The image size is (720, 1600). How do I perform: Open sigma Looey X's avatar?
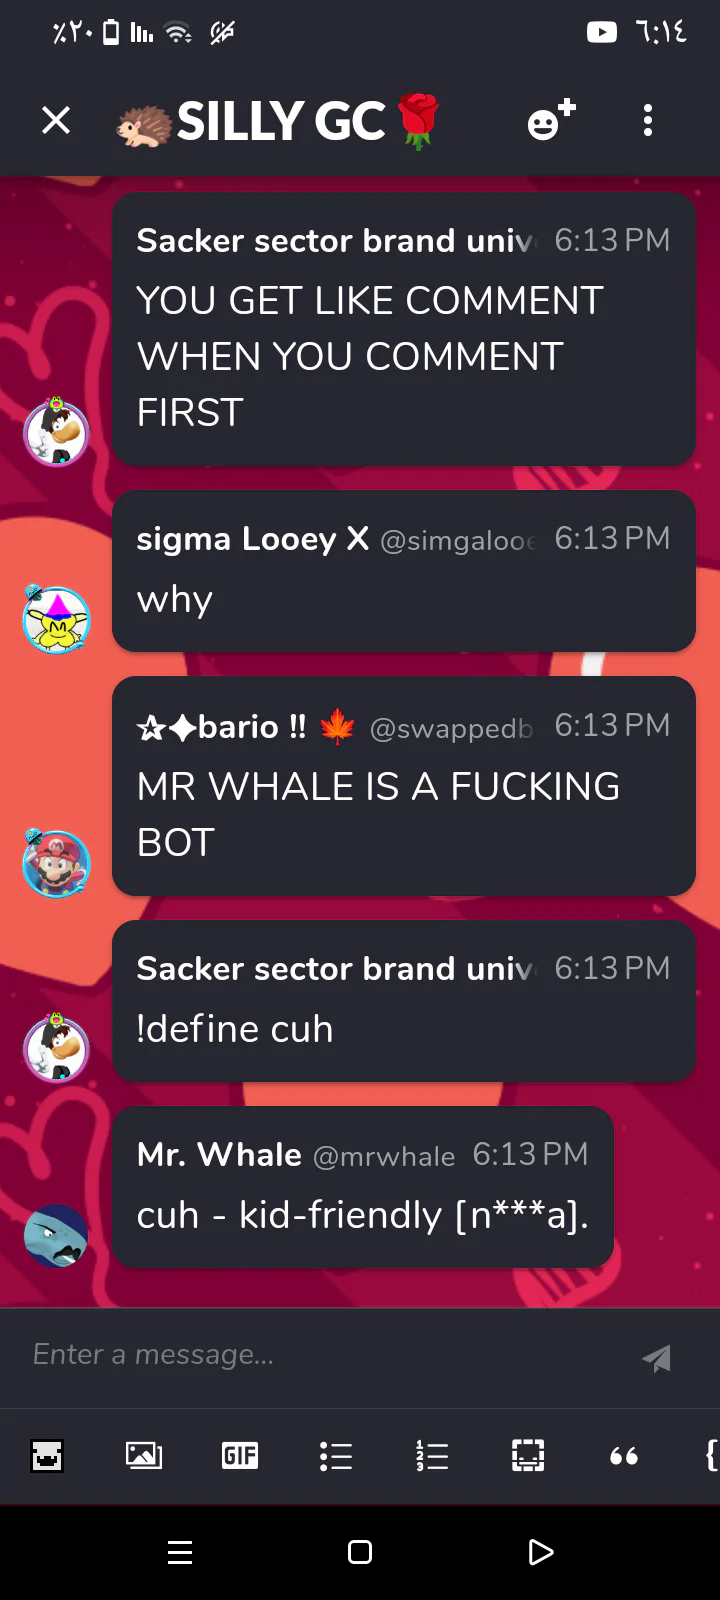tap(56, 619)
